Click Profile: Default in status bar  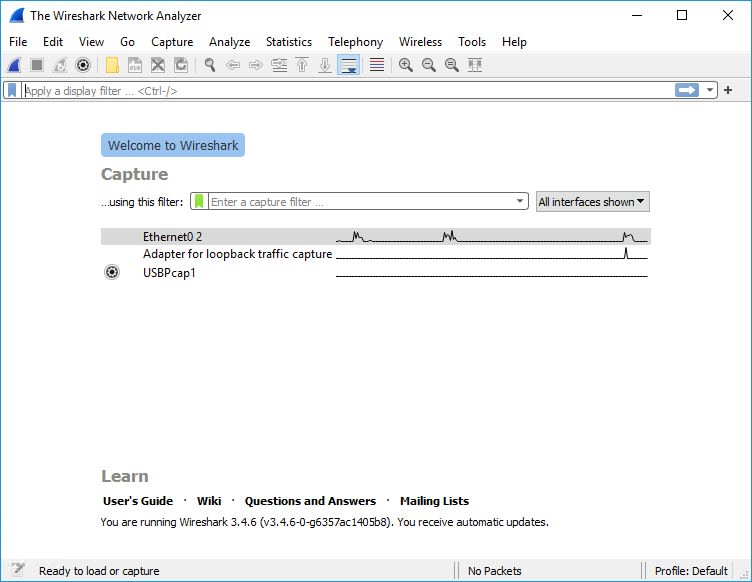pos(691,570)
